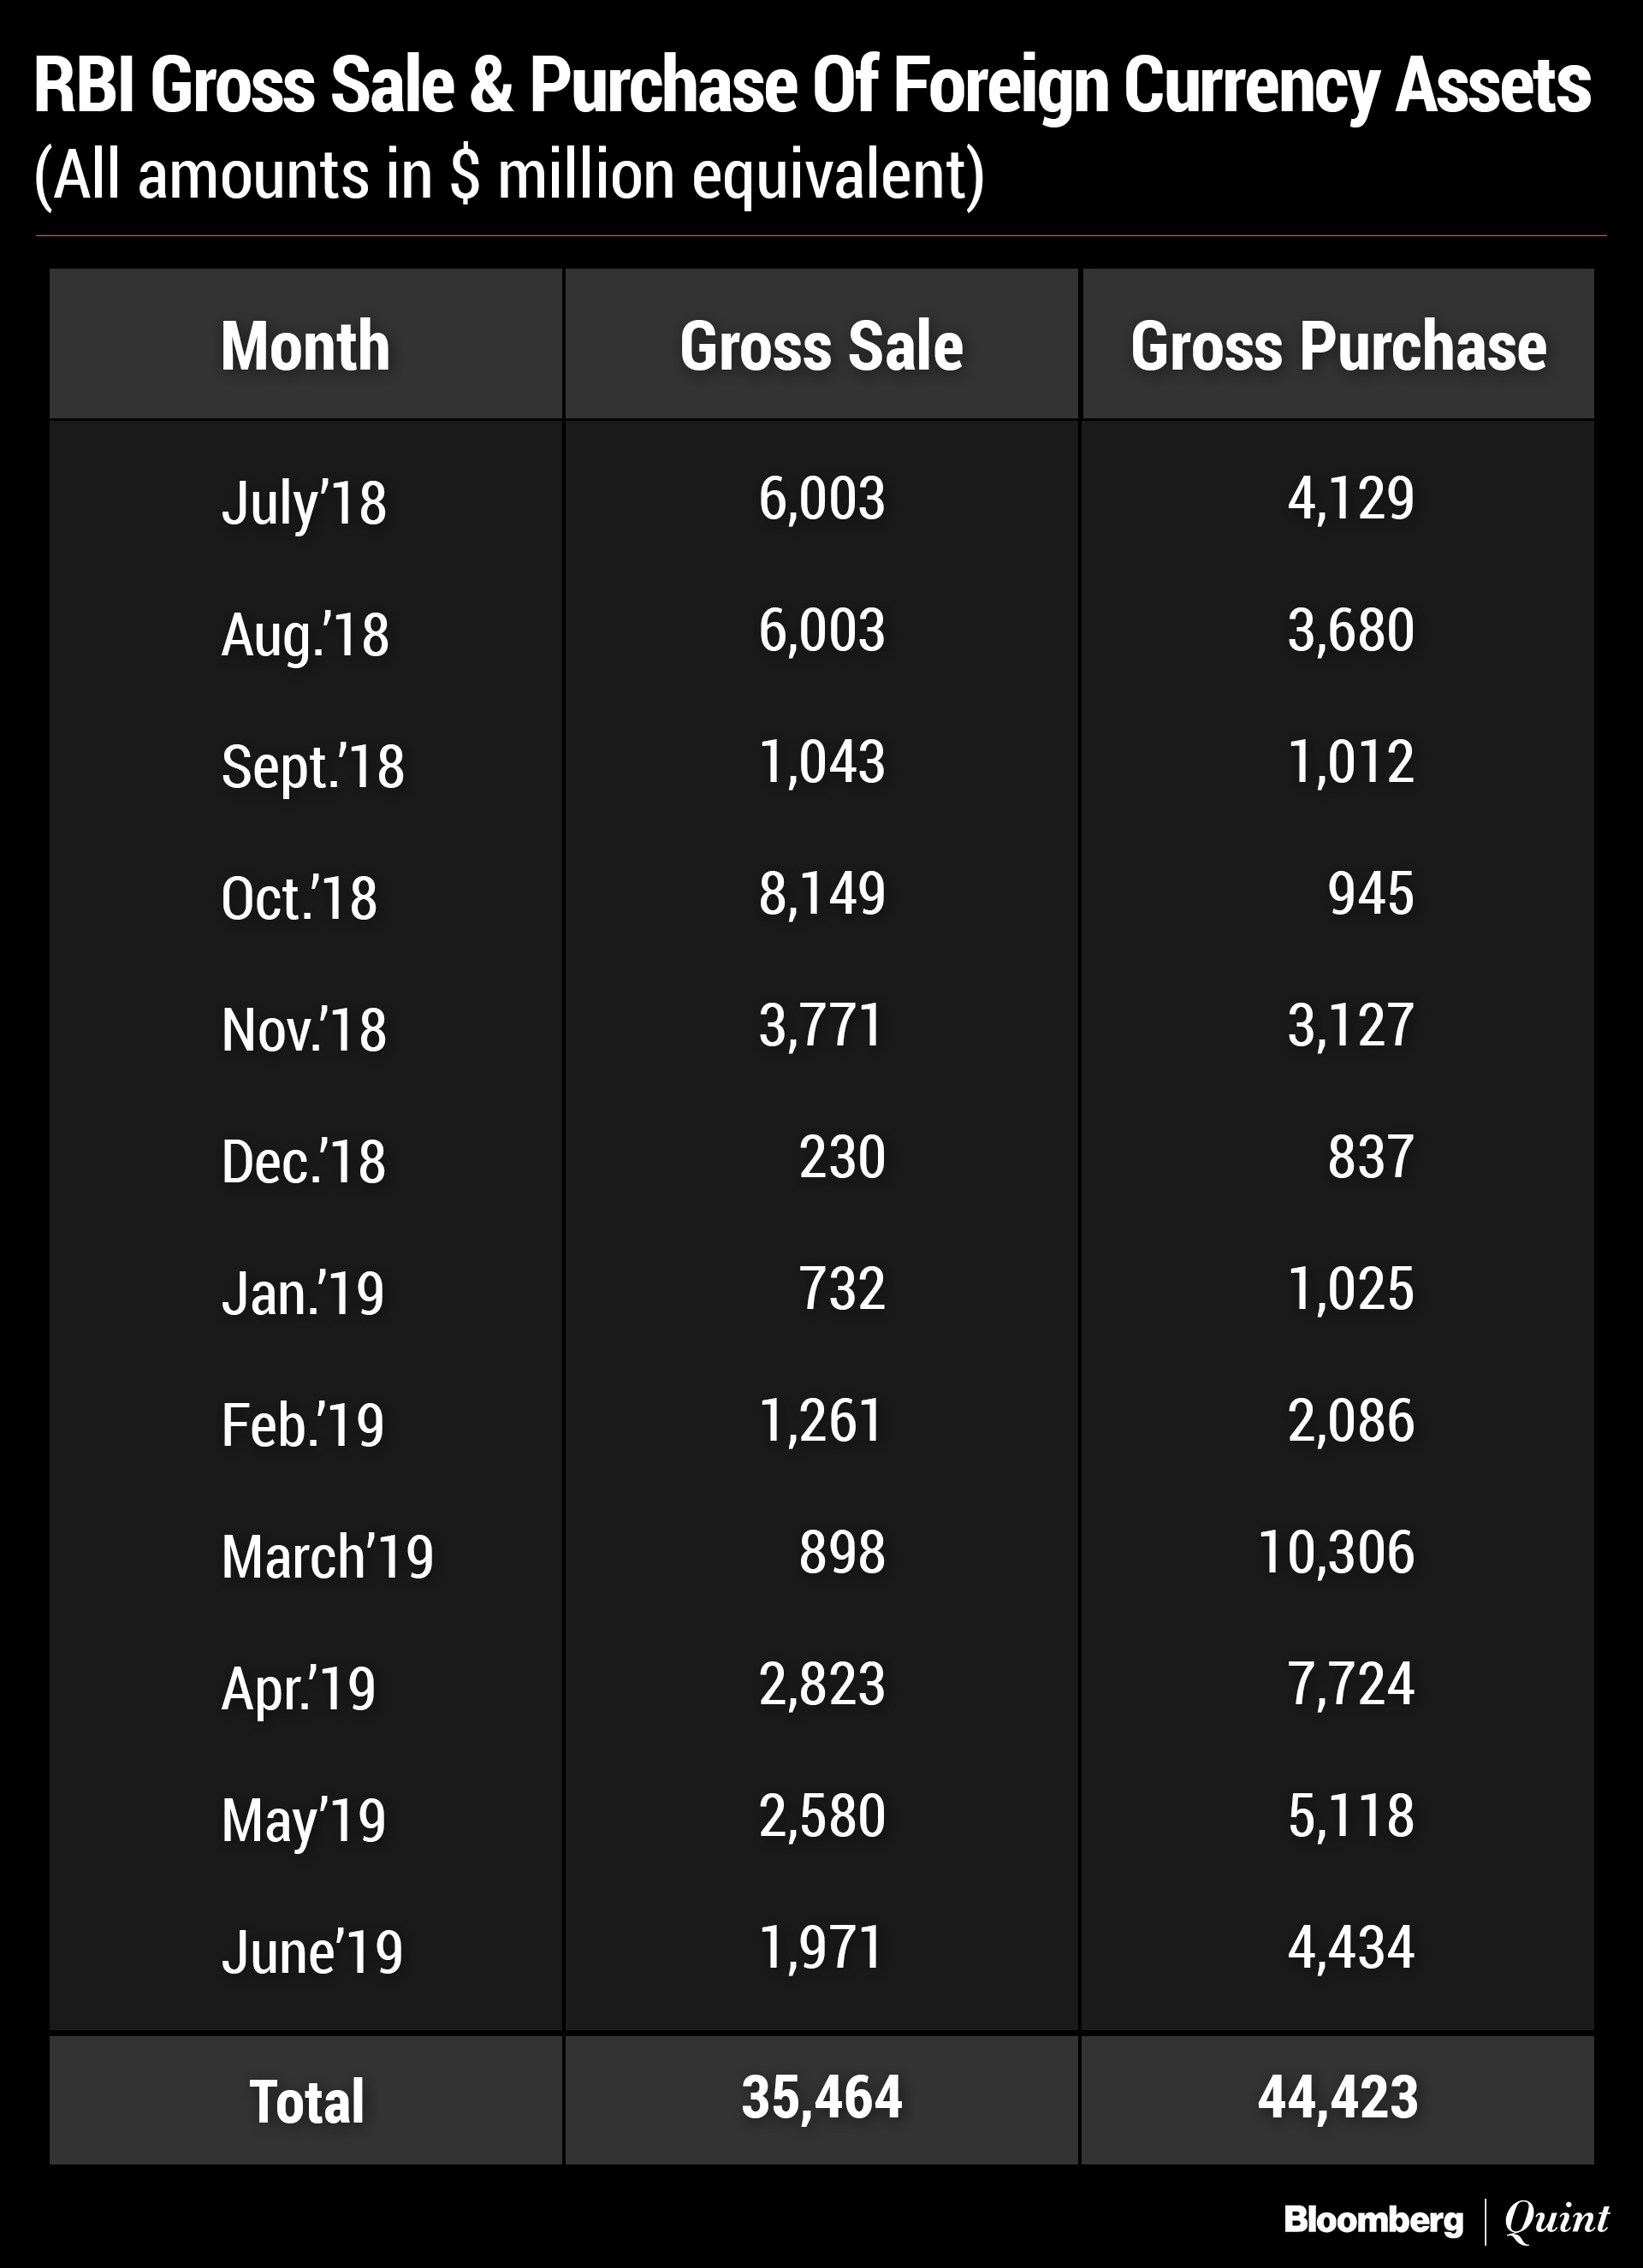Click the Oct.'18 gross sale value 8,149

click(821, 893)
